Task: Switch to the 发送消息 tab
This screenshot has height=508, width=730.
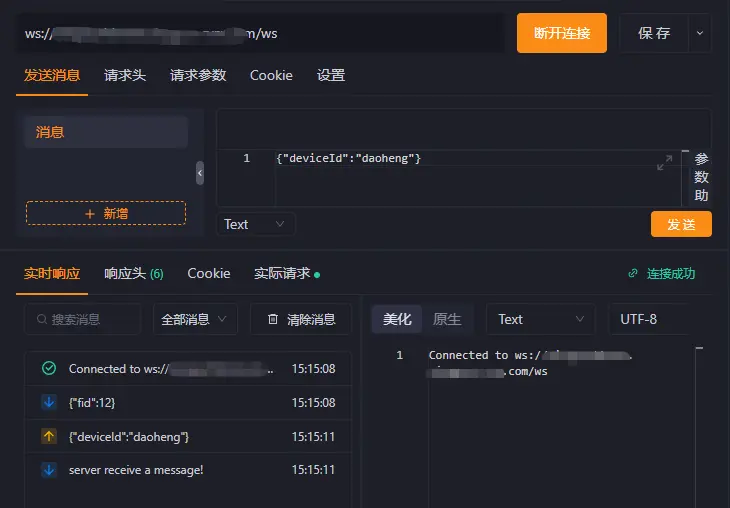Action: 52,75
